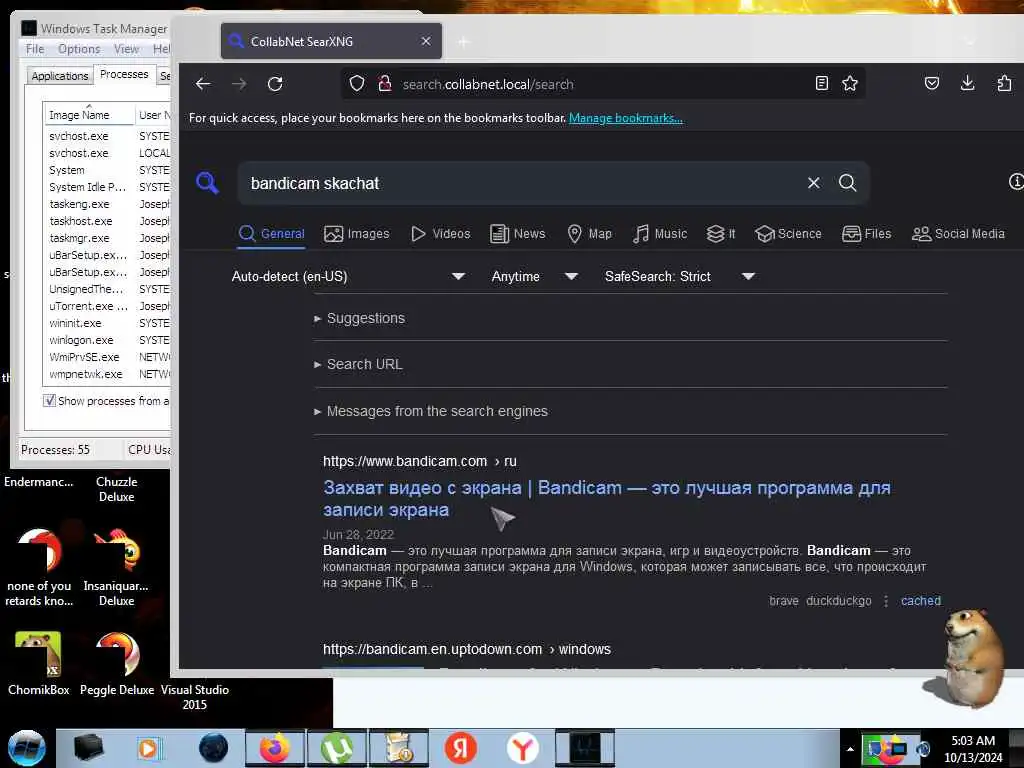
Task: Select the Social Media search category
Action: [958, 234]
